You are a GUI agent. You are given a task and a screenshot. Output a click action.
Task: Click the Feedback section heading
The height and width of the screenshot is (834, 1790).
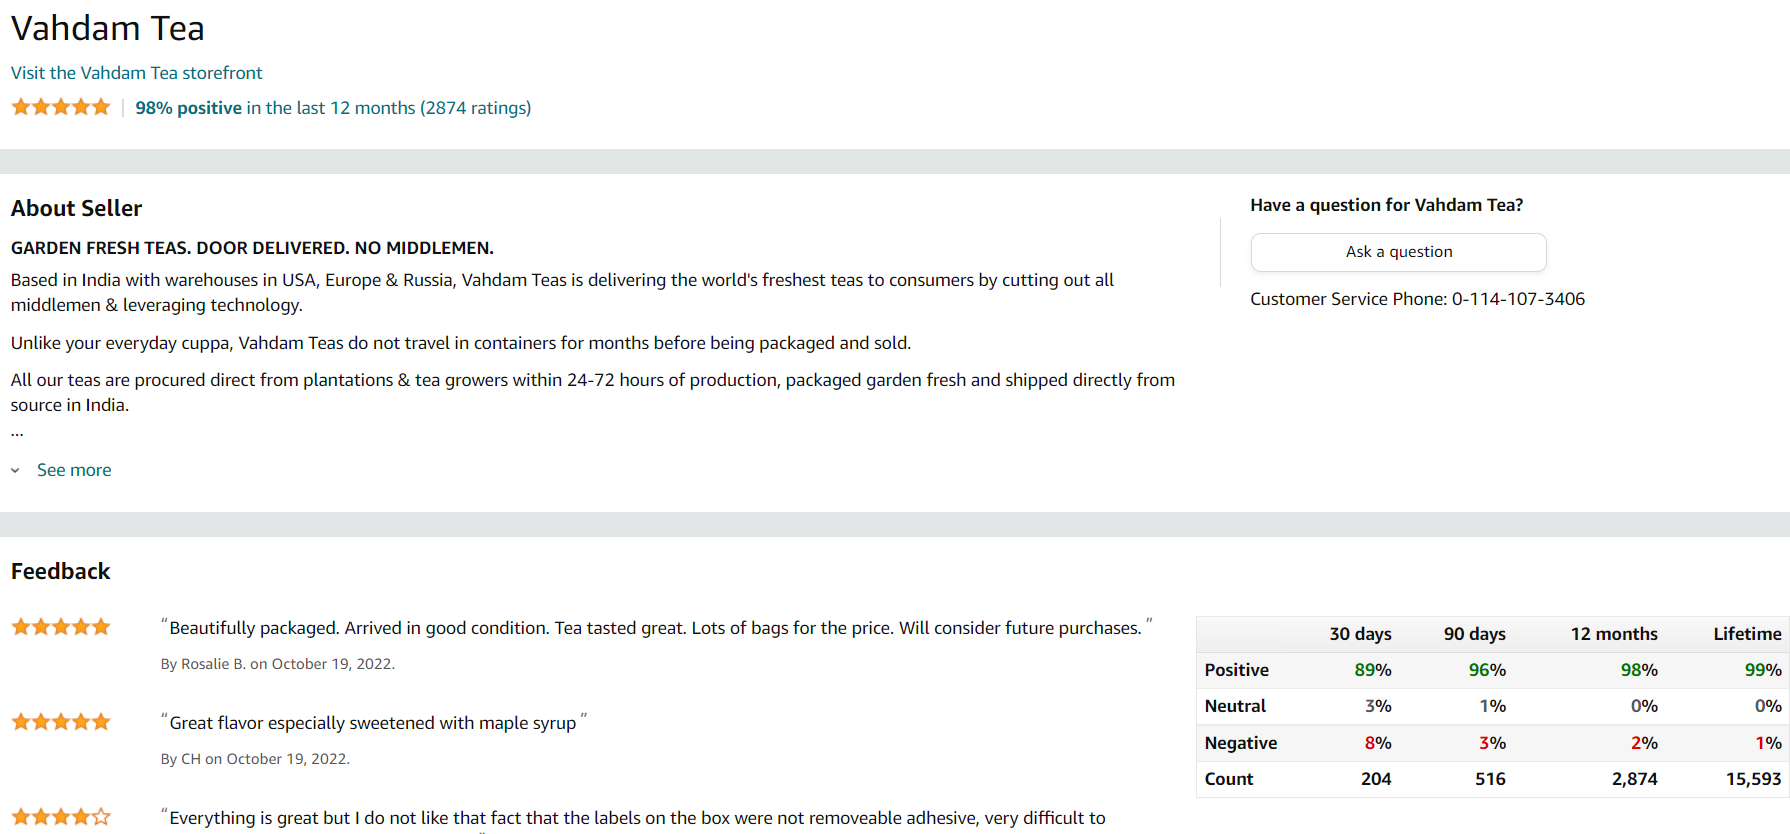tap(61, 571)
